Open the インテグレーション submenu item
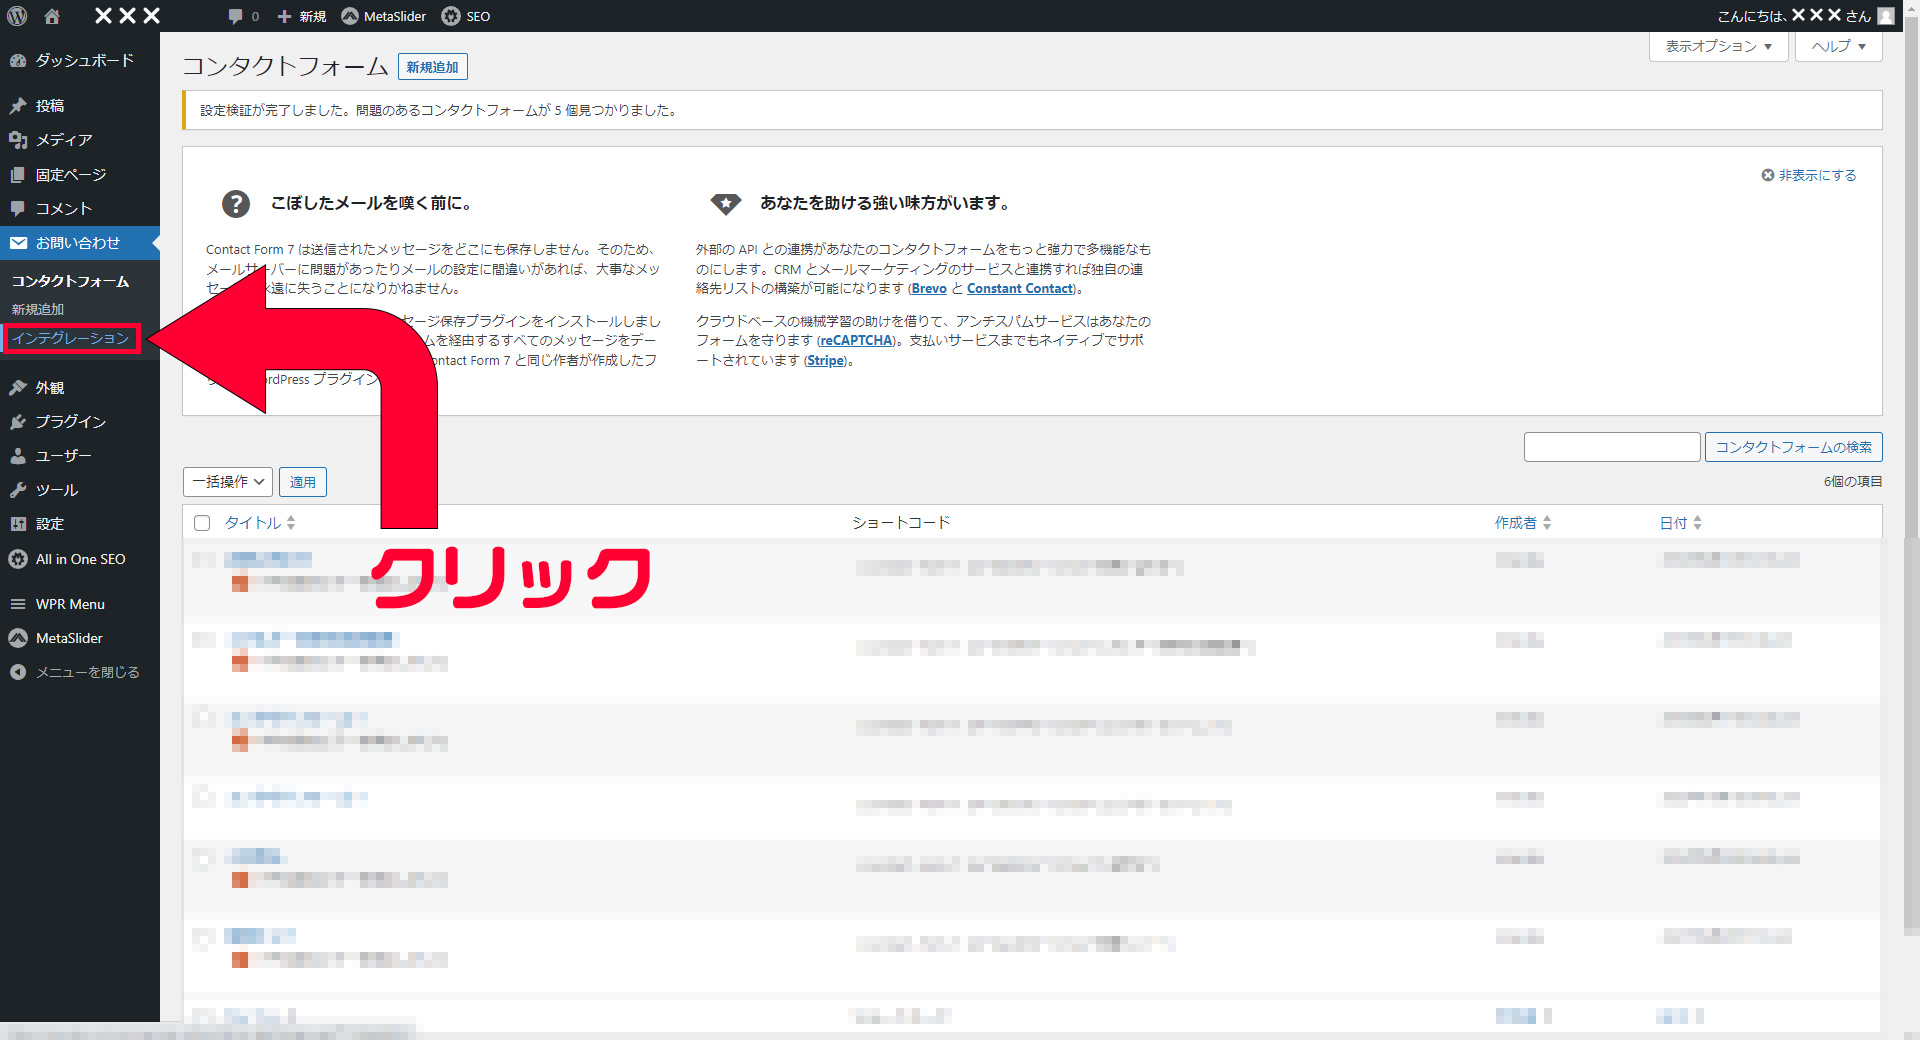The width and height of the screenshot is (1920, 1040). pos(71,338)
